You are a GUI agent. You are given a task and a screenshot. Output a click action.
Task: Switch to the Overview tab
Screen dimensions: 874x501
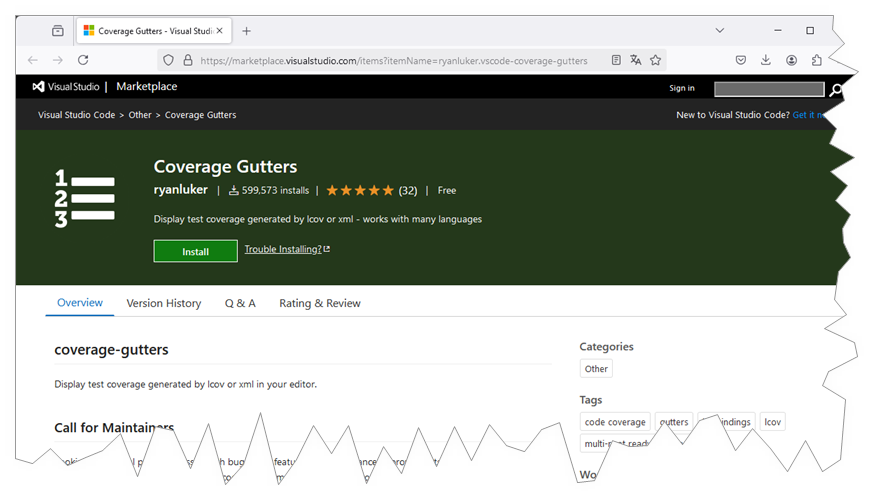point(80,303)
